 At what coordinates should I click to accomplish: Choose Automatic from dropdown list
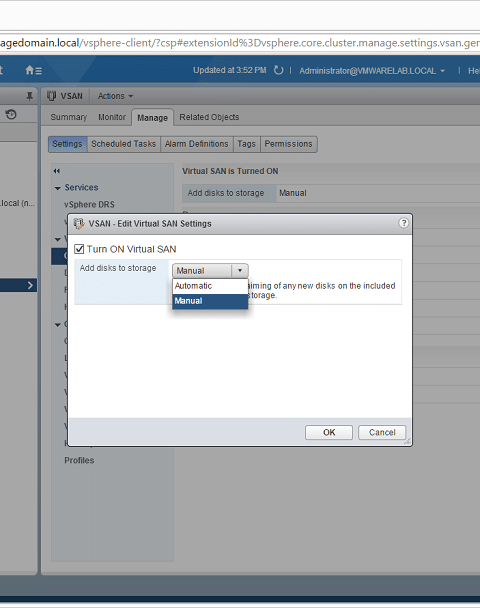210,286
